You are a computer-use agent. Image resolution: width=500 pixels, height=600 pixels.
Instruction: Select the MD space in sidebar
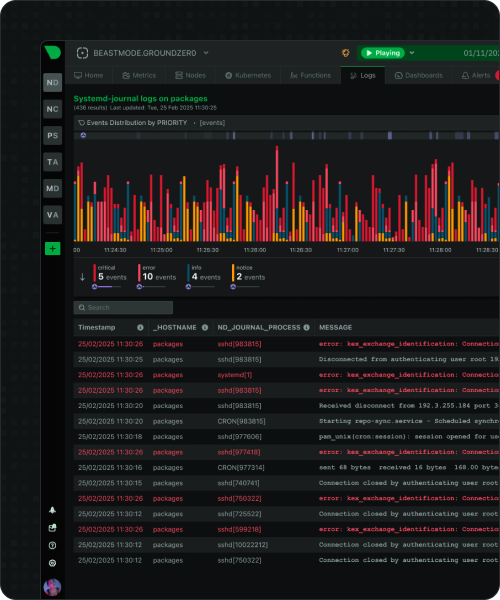click(52, 188)
